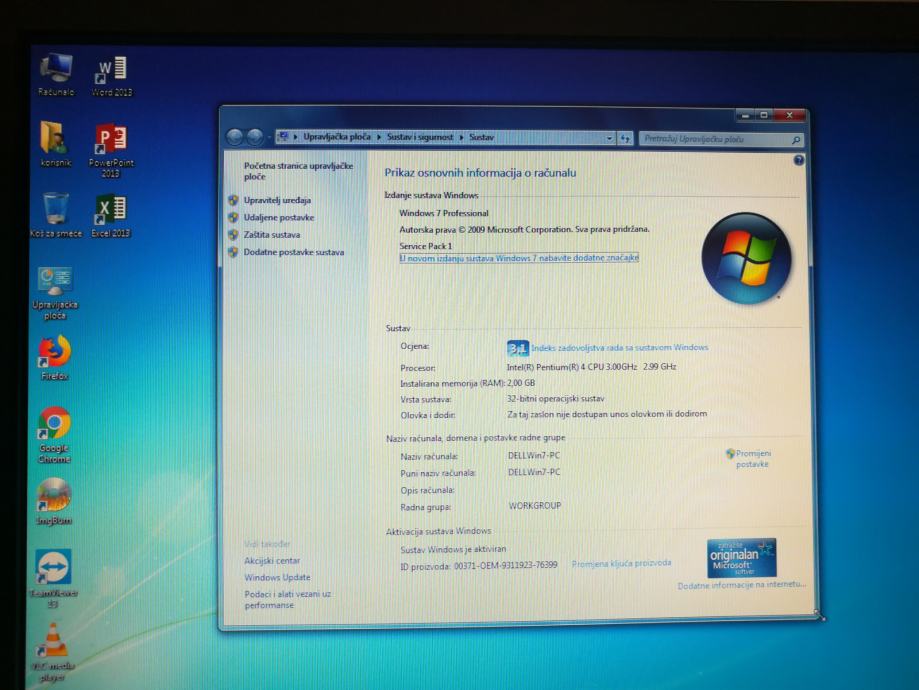The height and width of the screenshot is (690, 919).
Task: Click the shield icon beside Dodatne postavke sustava
Action: tap(233, 252)
